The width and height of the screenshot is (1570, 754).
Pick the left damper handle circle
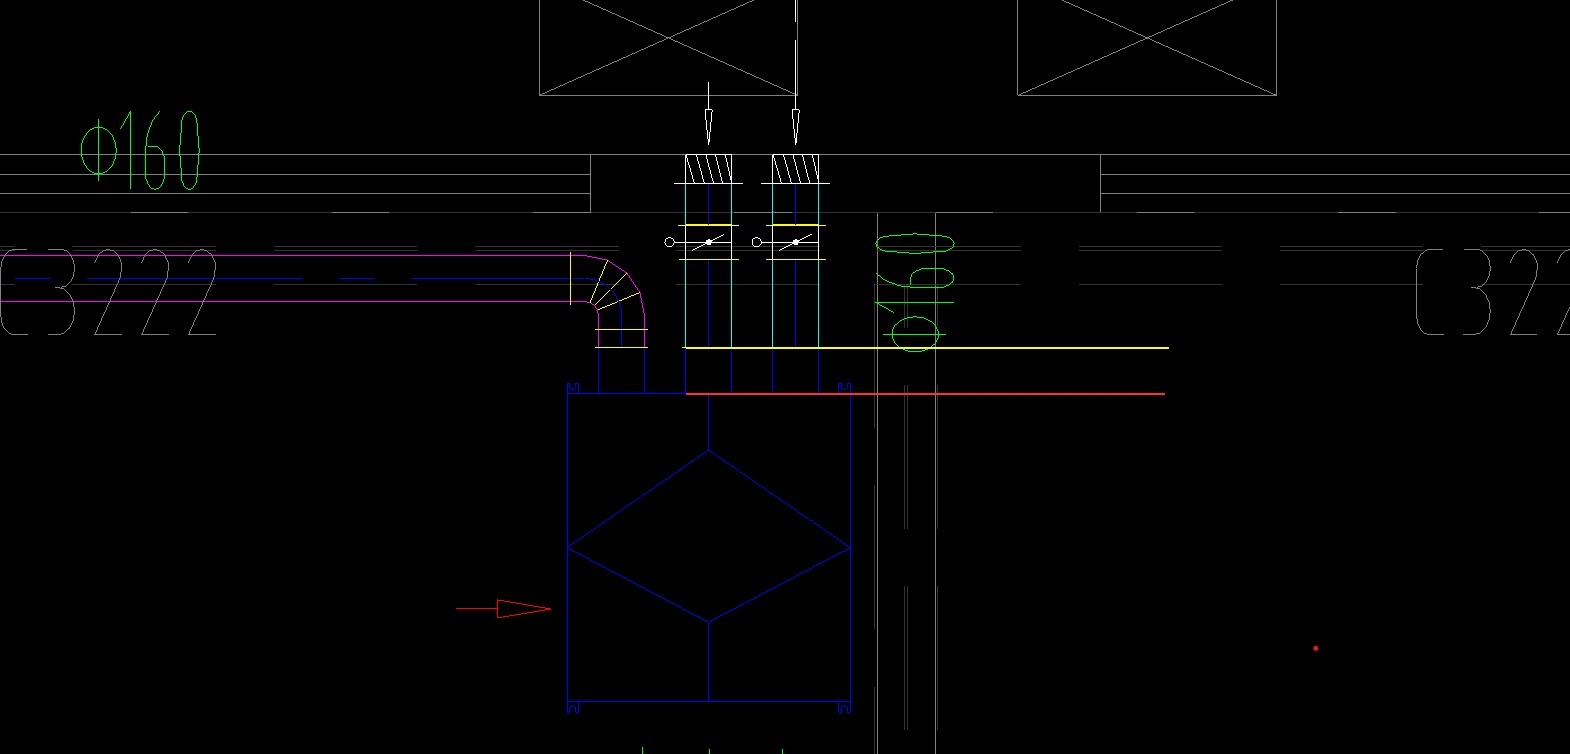670,242
